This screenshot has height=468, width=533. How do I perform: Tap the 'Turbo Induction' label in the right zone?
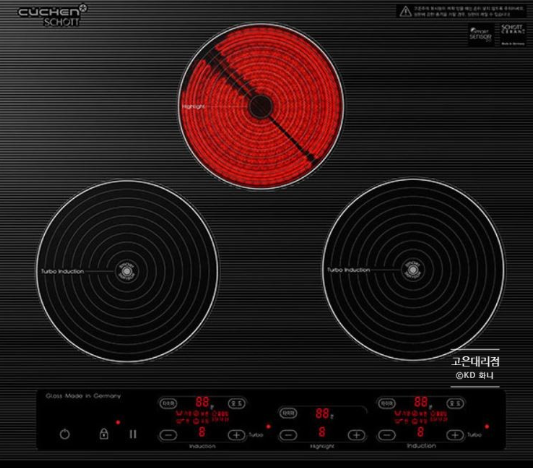[349, 270]
